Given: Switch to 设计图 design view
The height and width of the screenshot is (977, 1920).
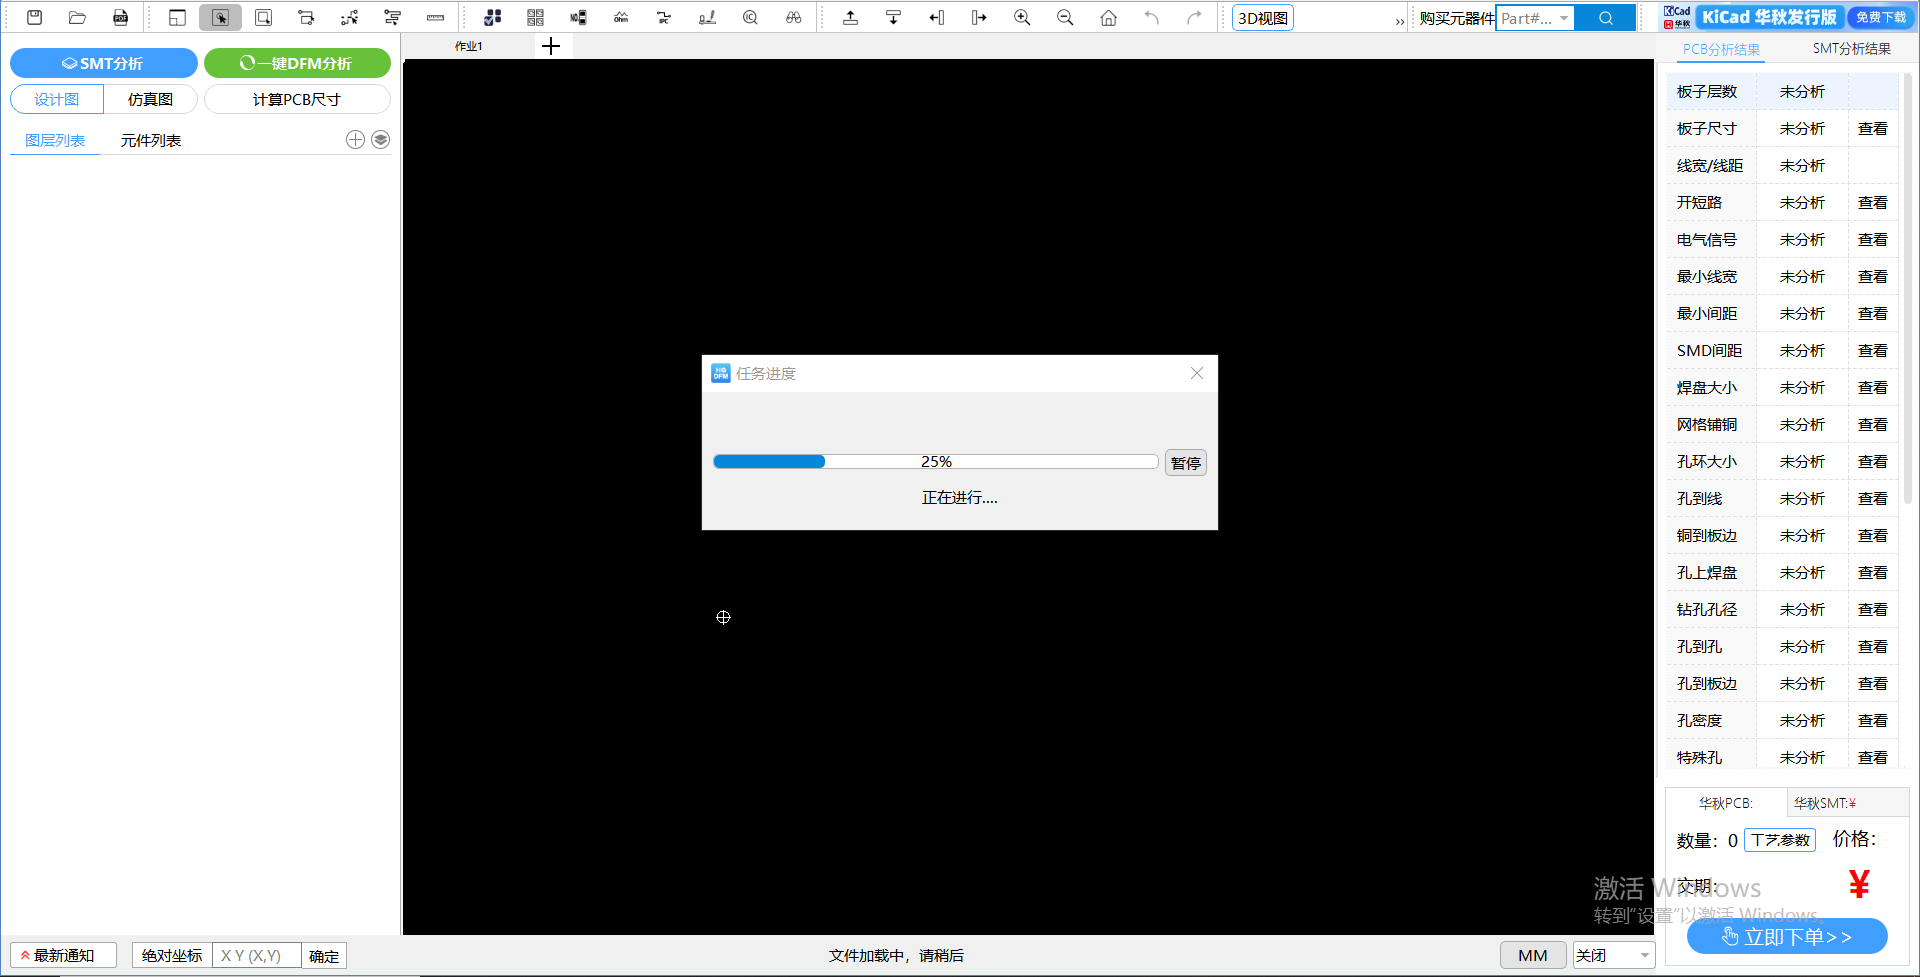Looking at the screenshot, I should tap(57, 99).
